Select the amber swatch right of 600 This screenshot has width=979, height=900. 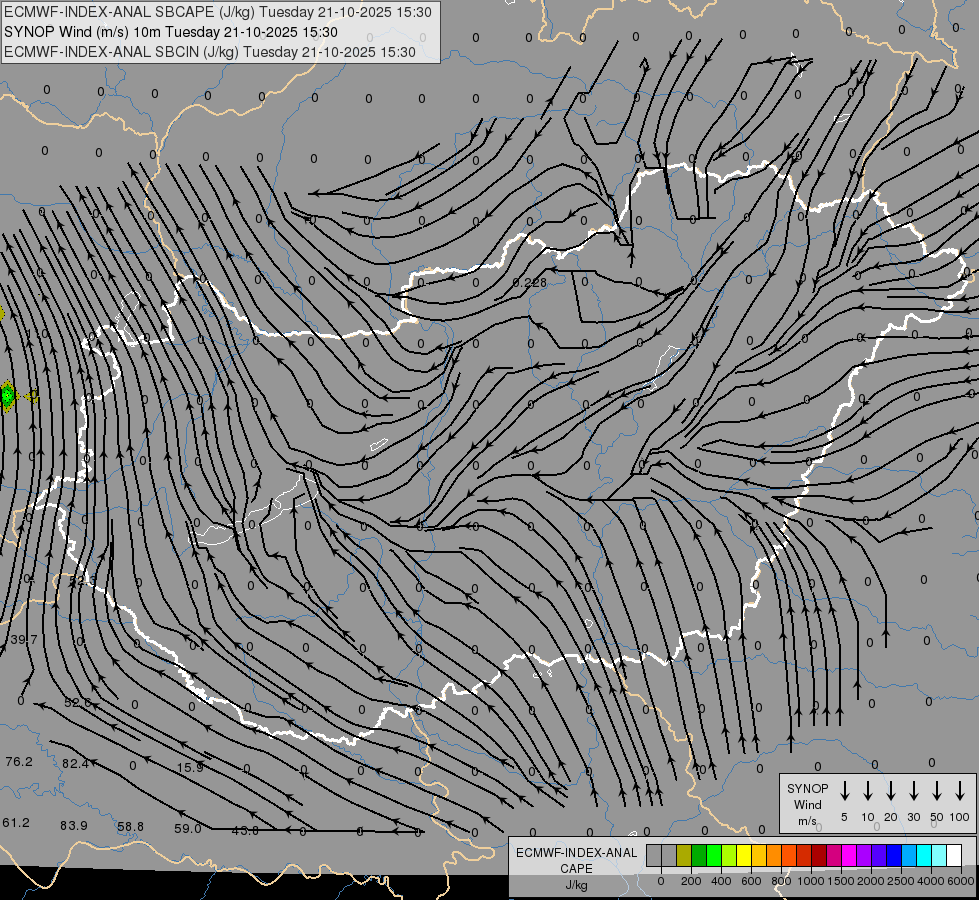point(760,855)
